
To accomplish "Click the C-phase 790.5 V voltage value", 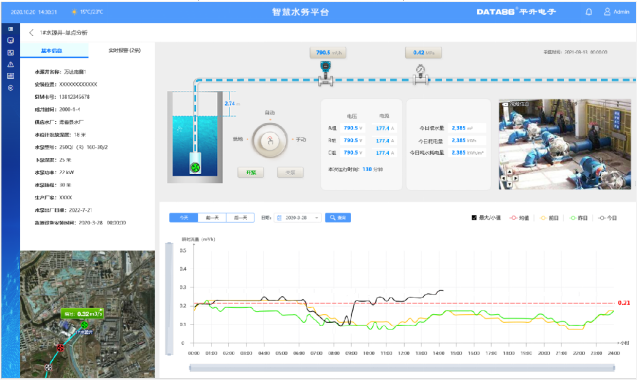I will (x=353, y=153).
